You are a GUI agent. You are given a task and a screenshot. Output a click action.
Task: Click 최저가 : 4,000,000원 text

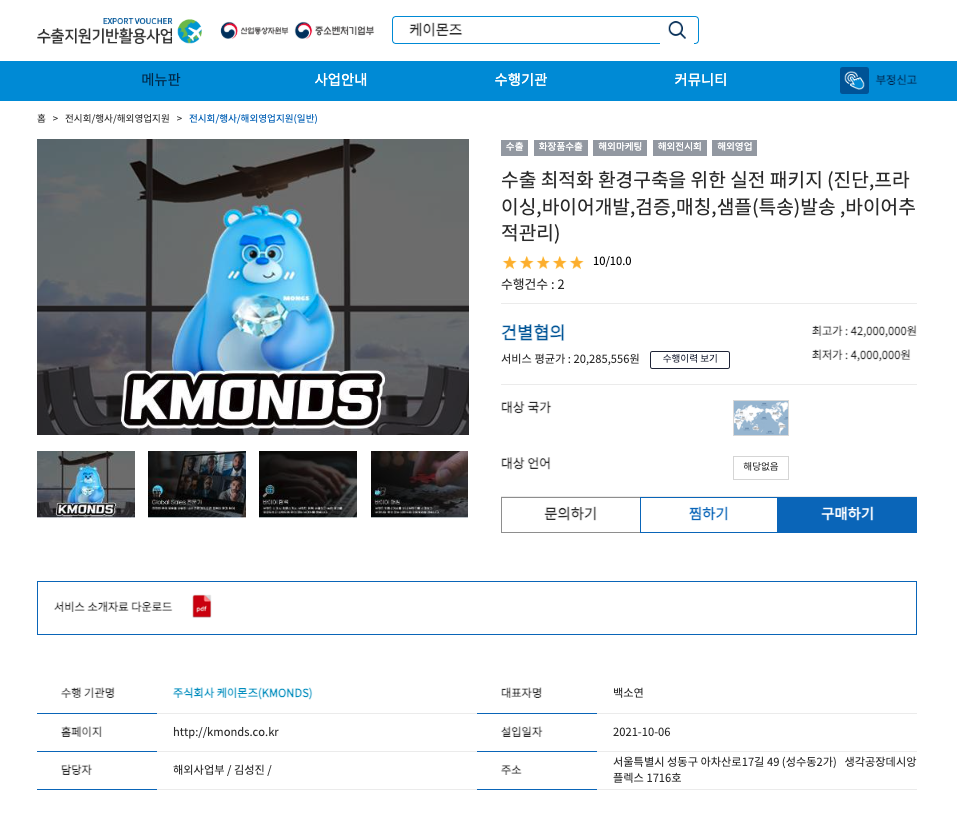point(861,355)
